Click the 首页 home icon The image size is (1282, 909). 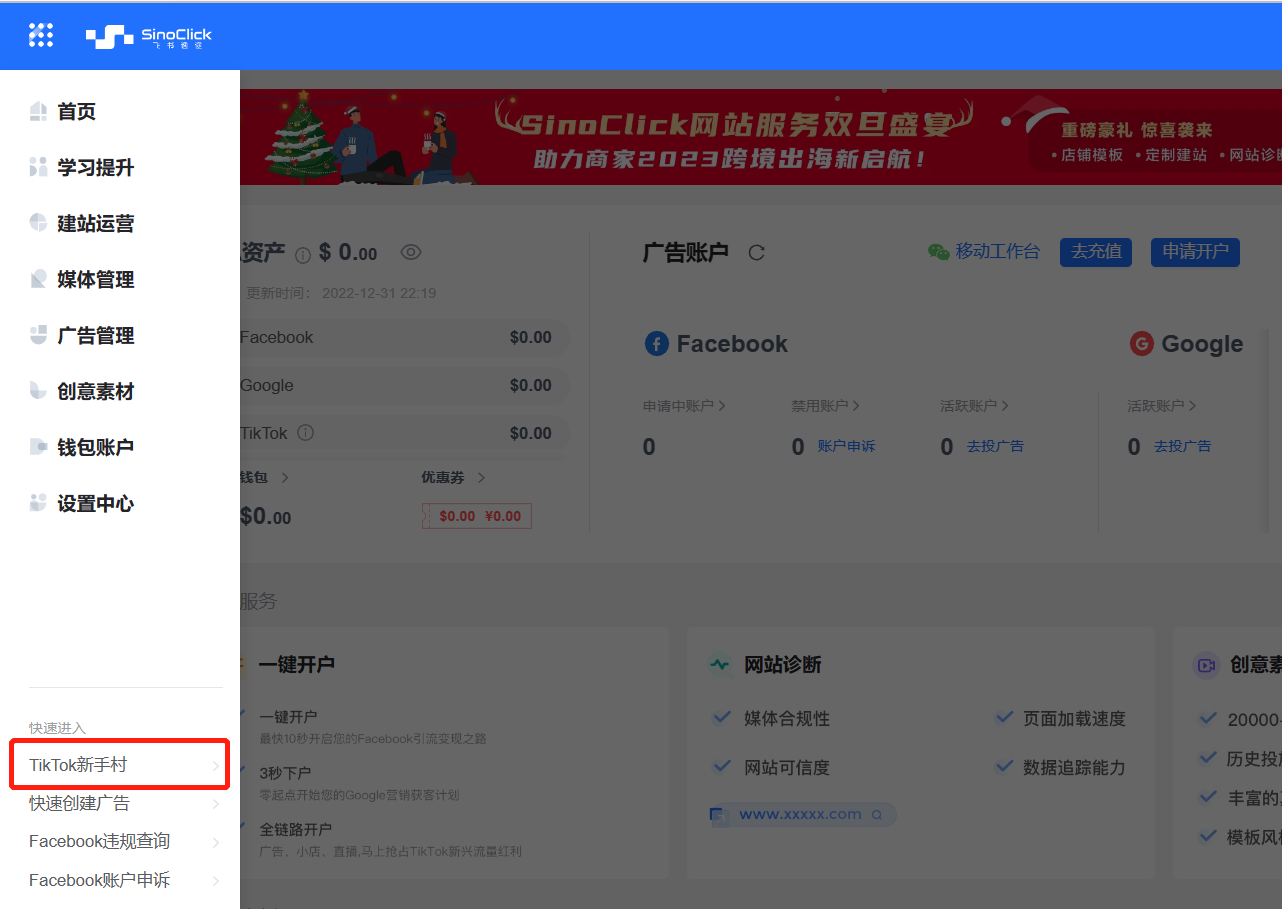[38, 111]
